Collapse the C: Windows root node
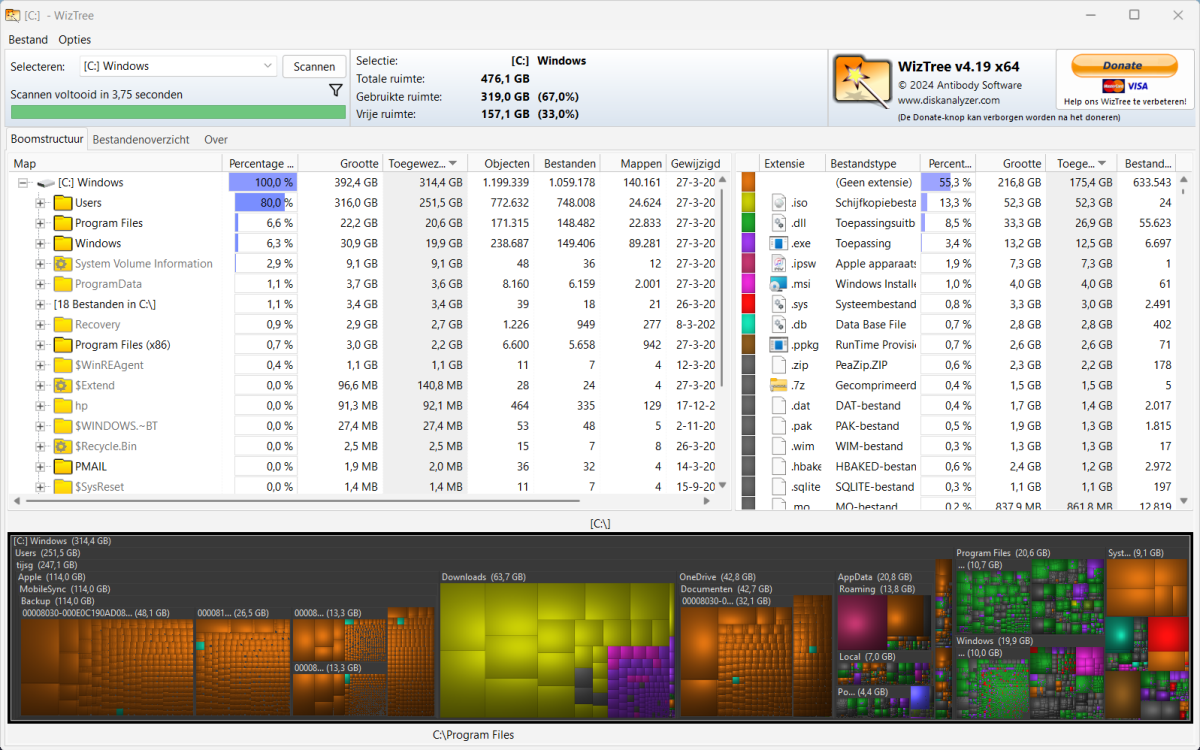 [x=23, y=183]
